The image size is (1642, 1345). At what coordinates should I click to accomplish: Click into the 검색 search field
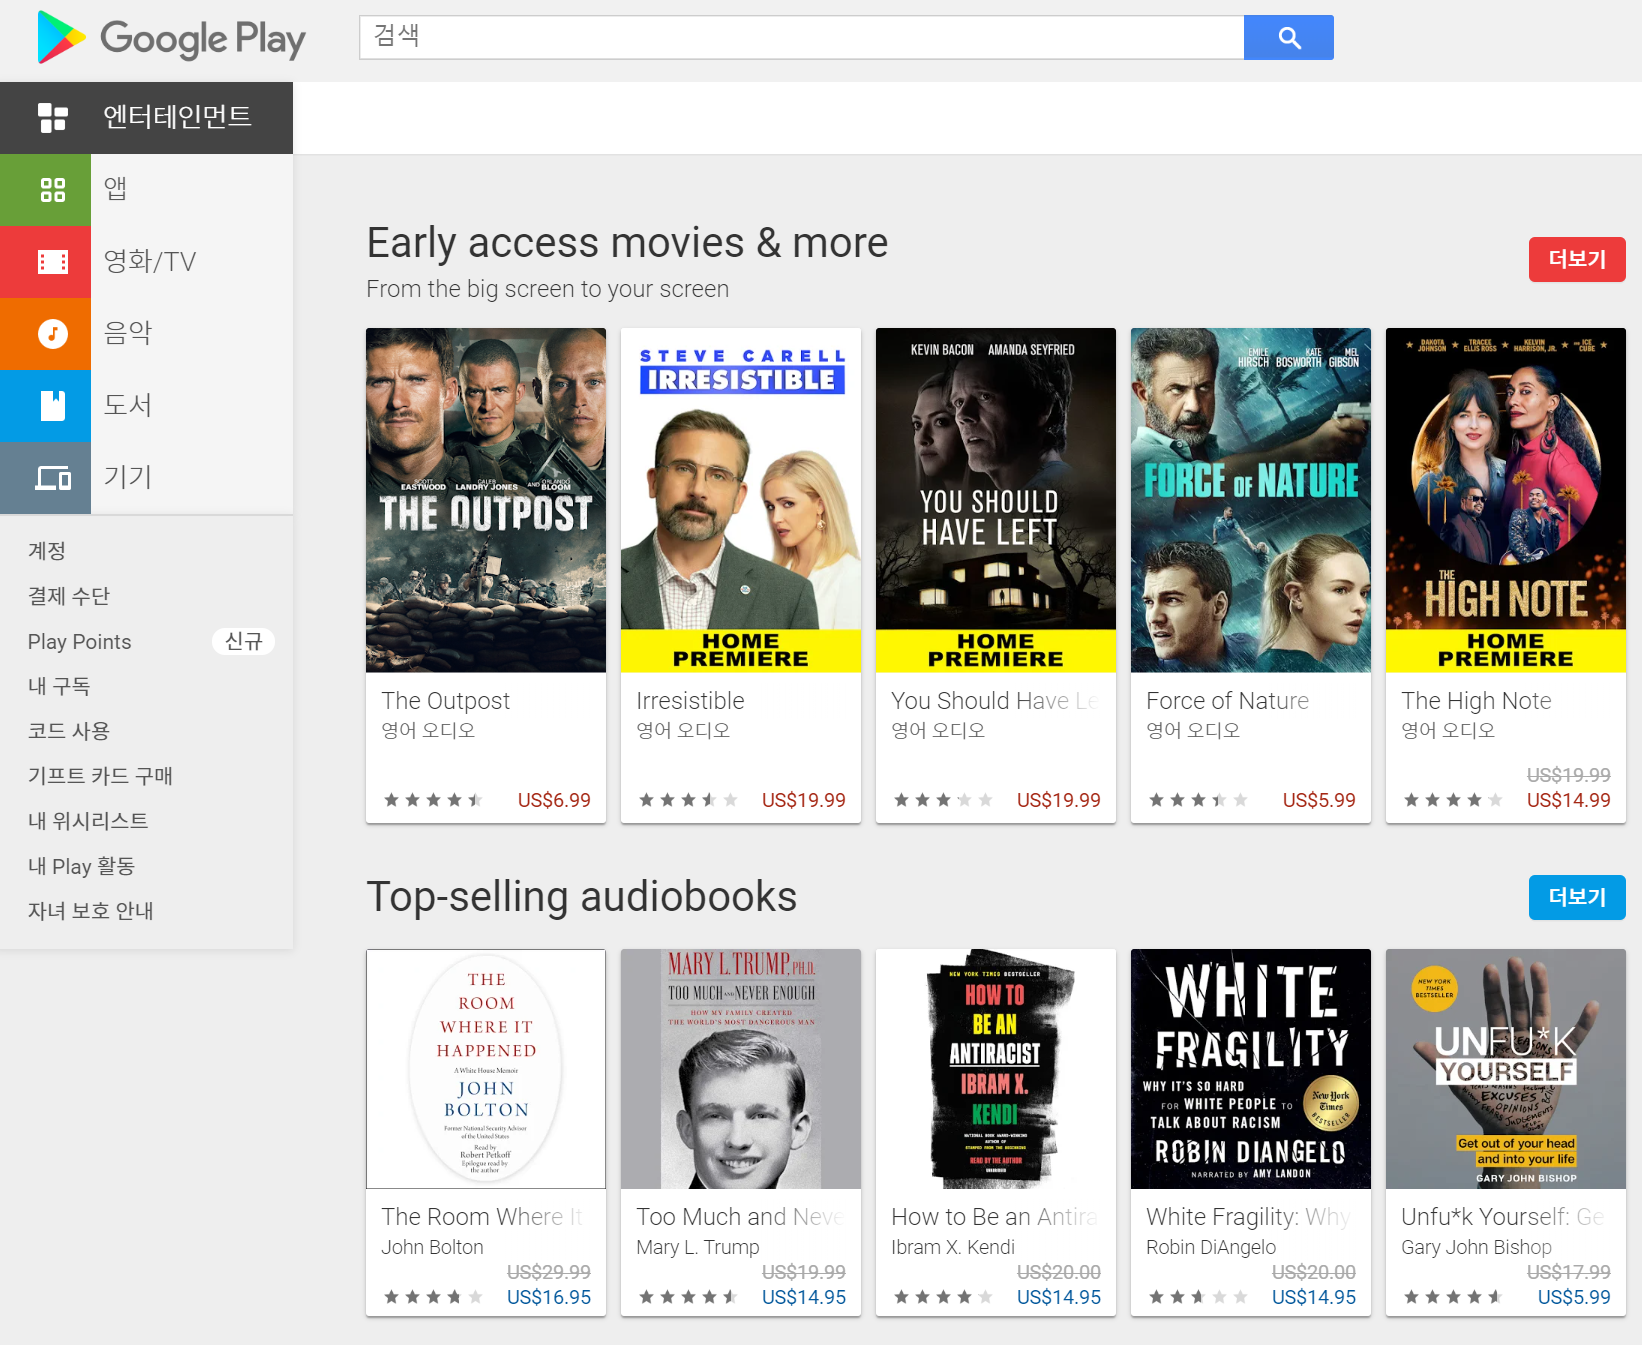point(801,38)
